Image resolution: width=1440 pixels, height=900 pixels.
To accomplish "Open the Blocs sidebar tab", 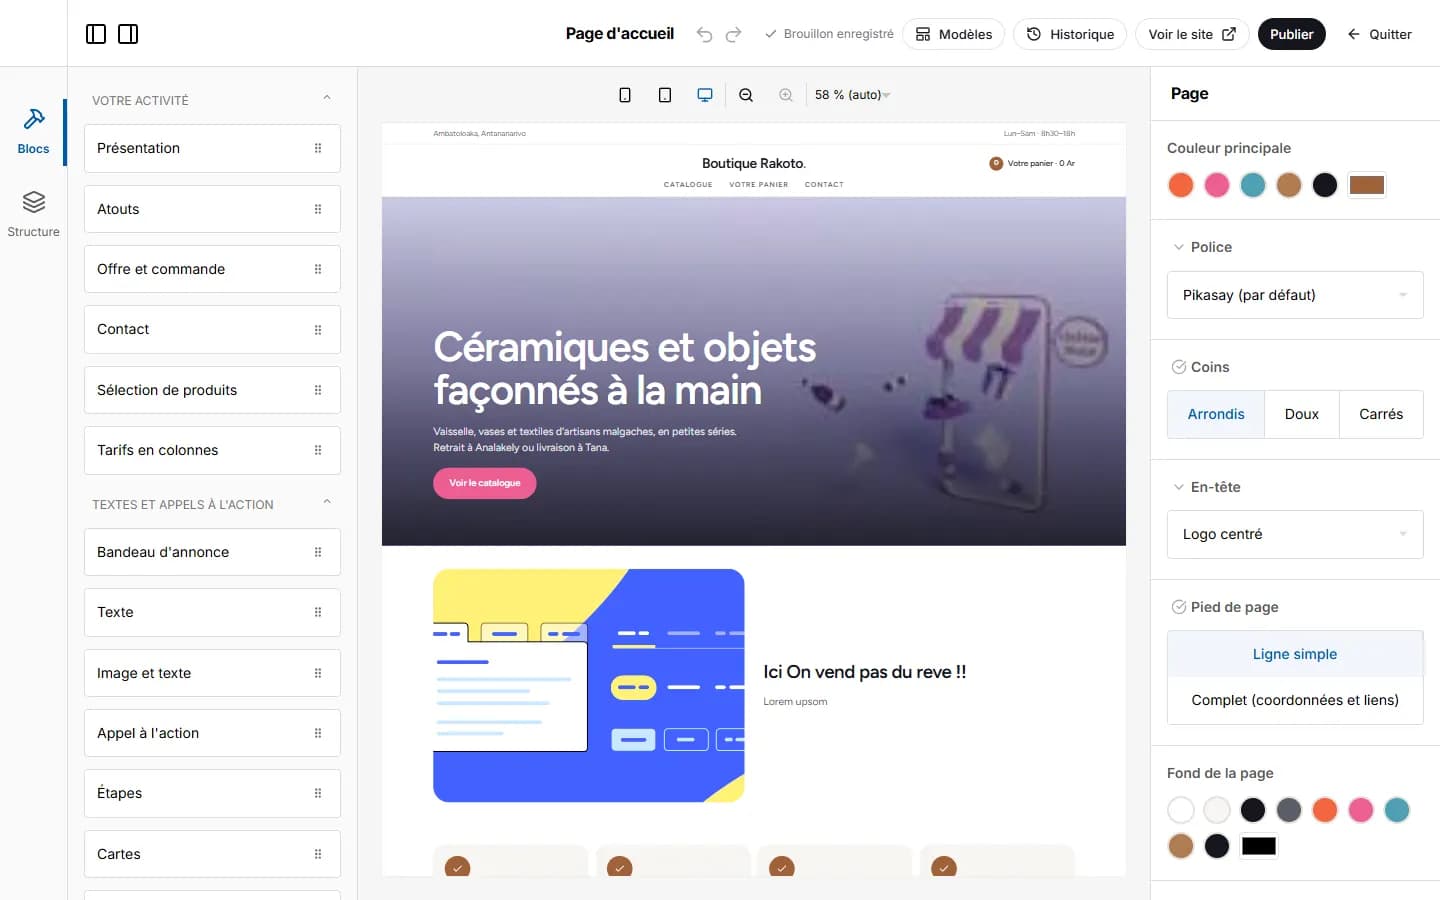I will pos(33,132).
